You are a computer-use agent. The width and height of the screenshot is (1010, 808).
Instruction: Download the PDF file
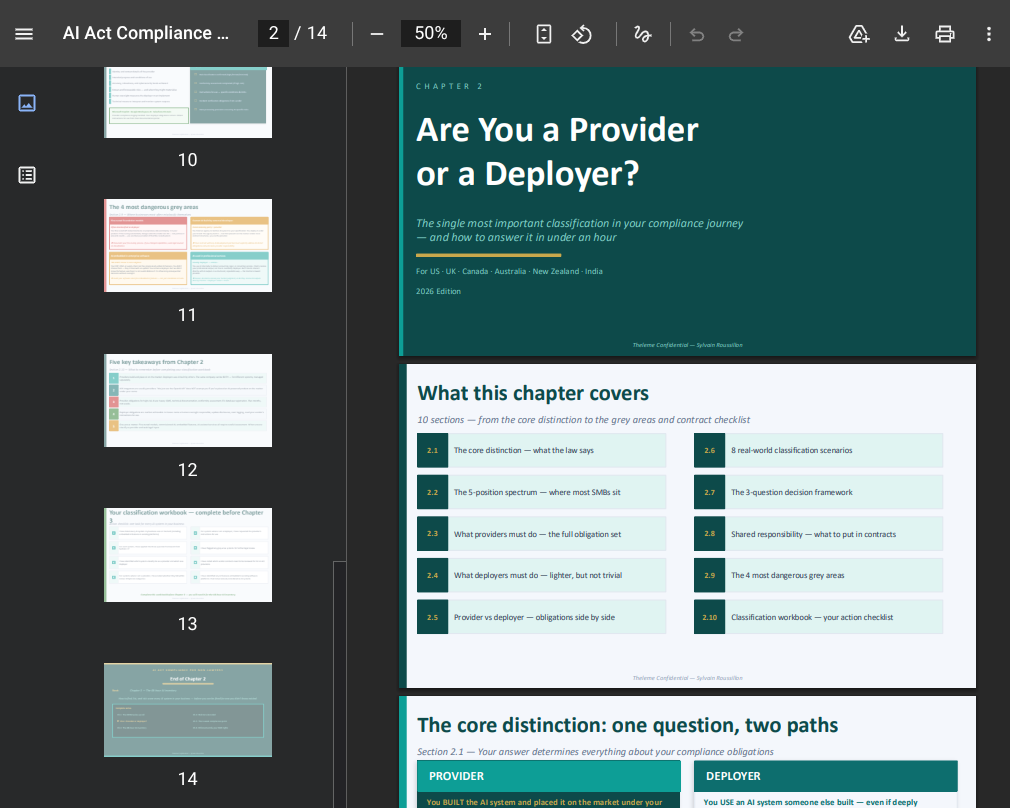(902, 34)
